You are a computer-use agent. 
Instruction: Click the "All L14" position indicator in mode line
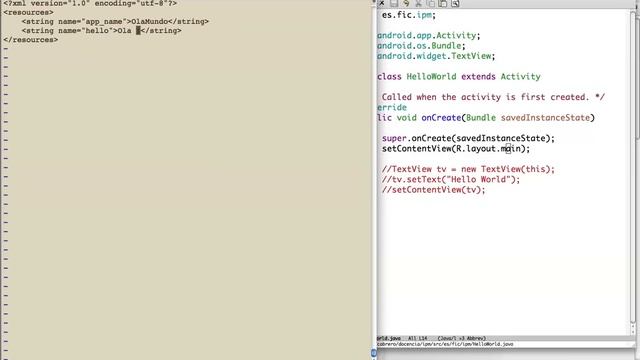[x=418, y=338]
